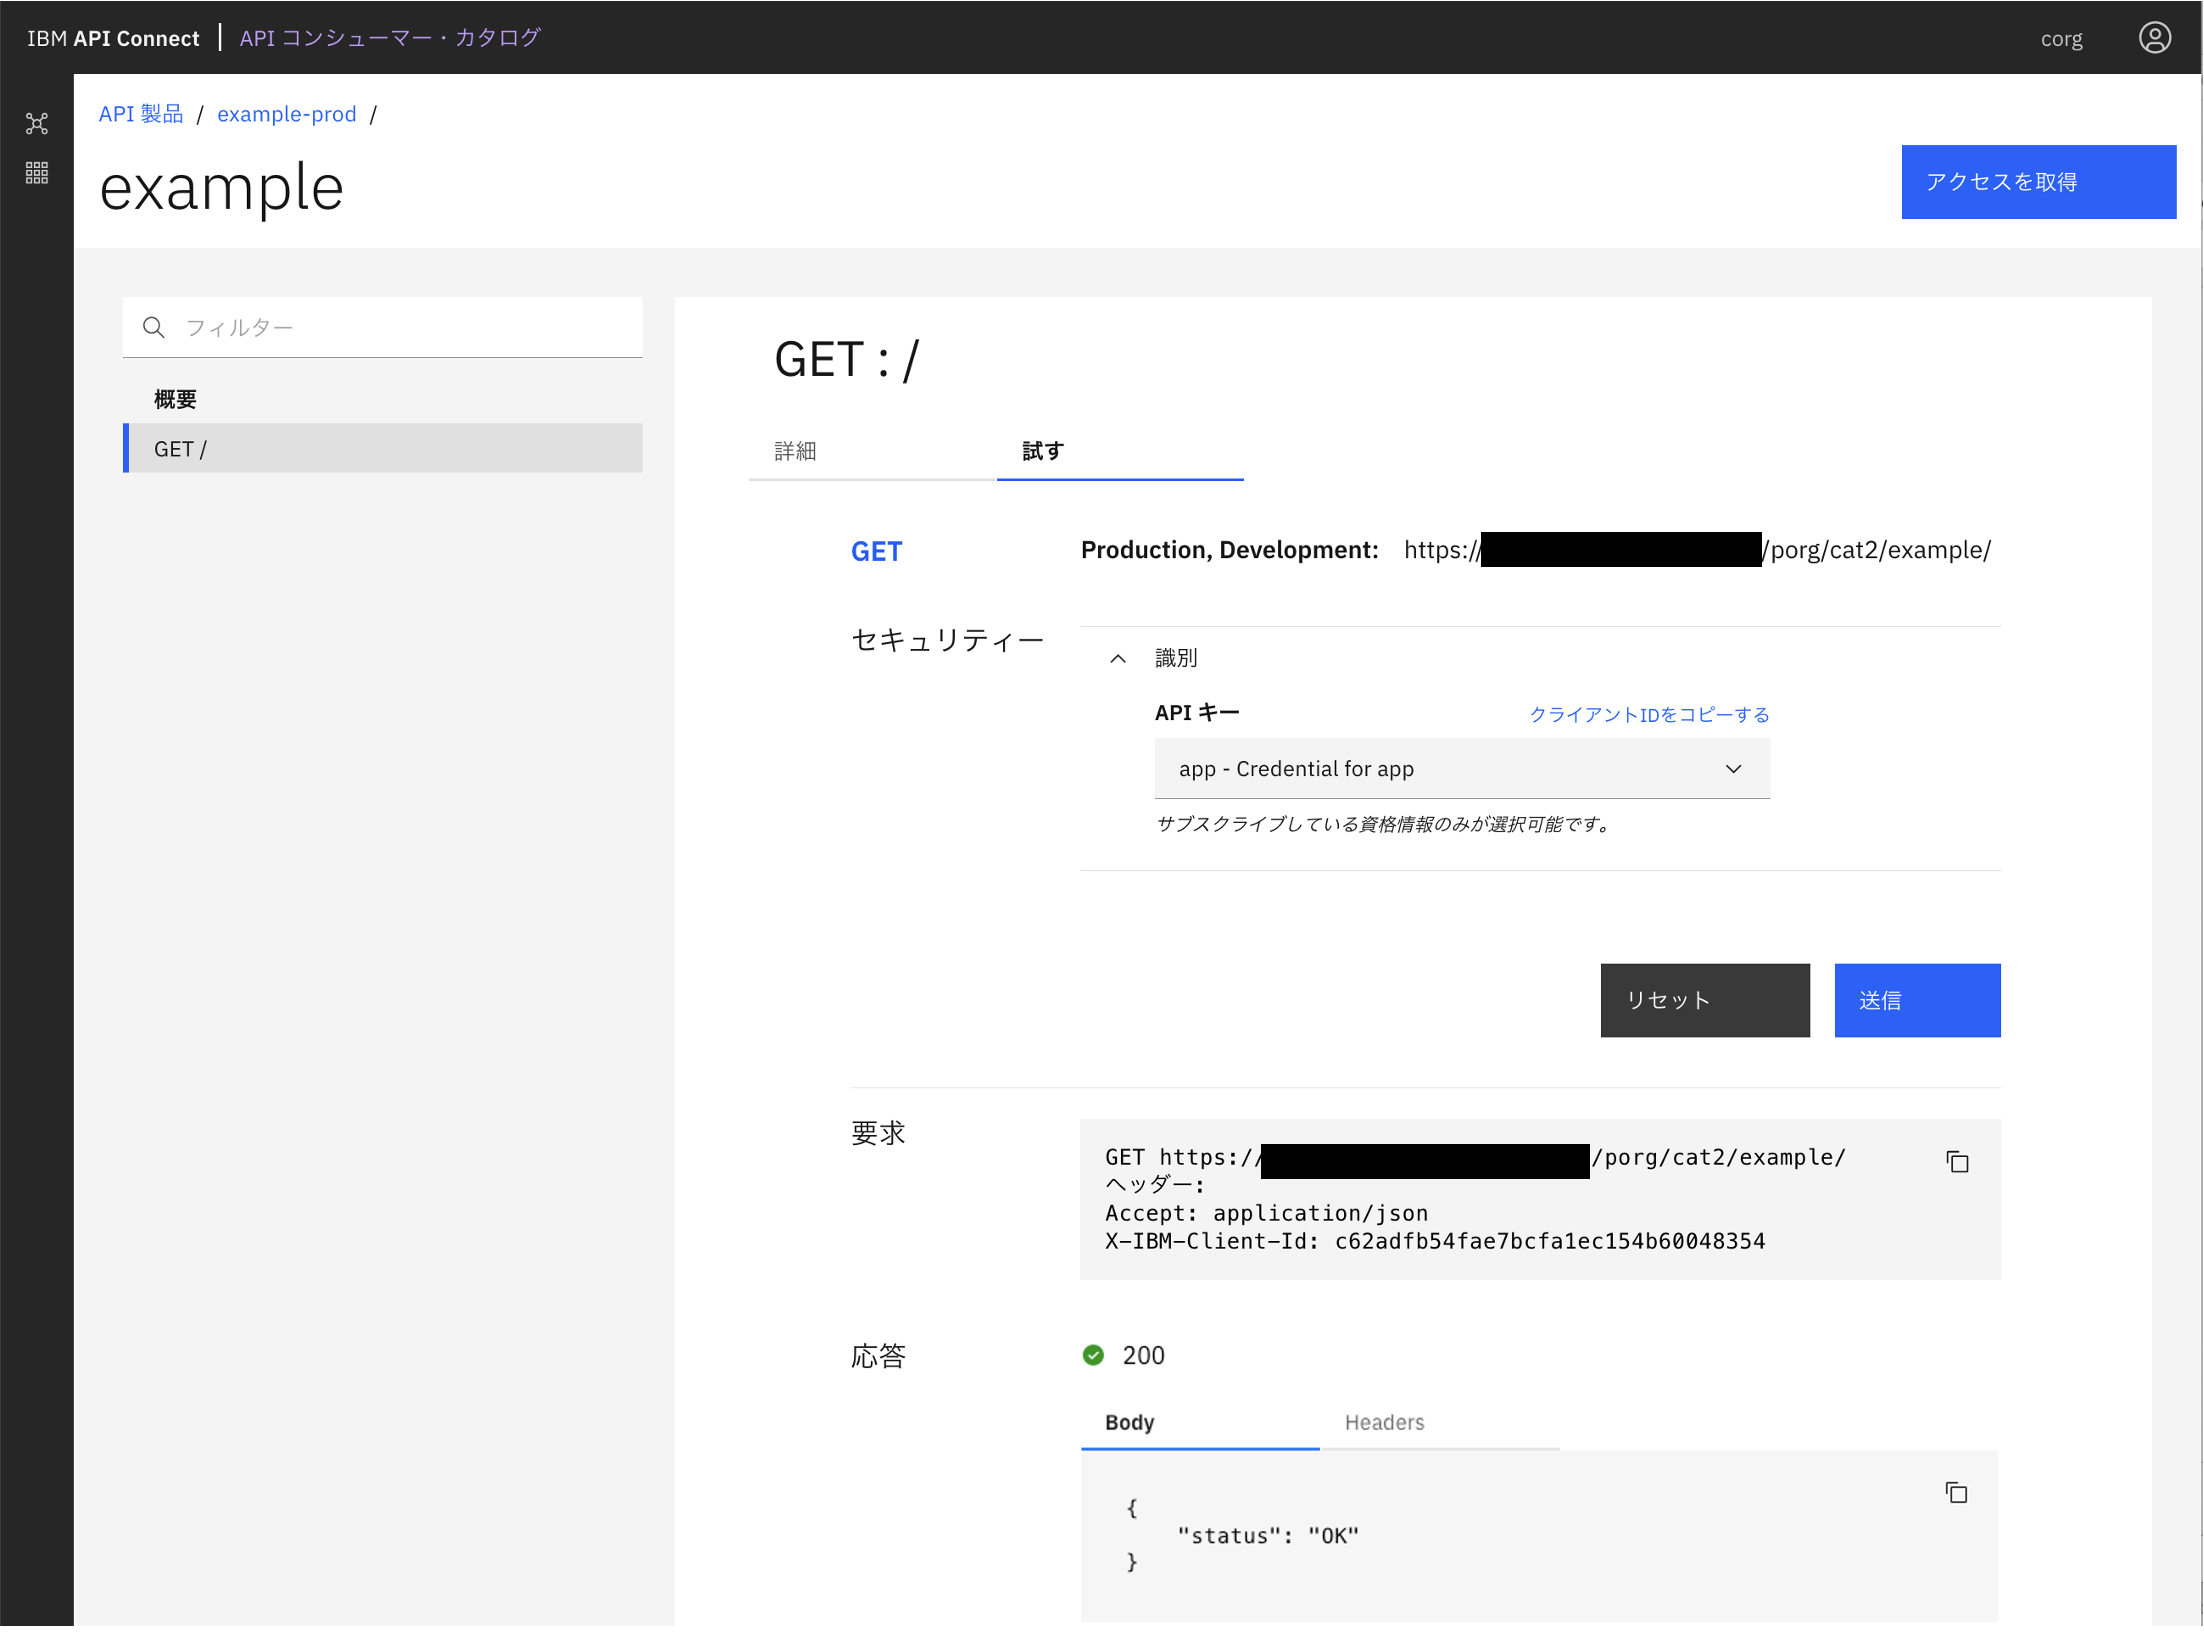The image size is (2204, 1632).
Task: Click the search magnifier icon in filter
Action: [x=154, y=328]
